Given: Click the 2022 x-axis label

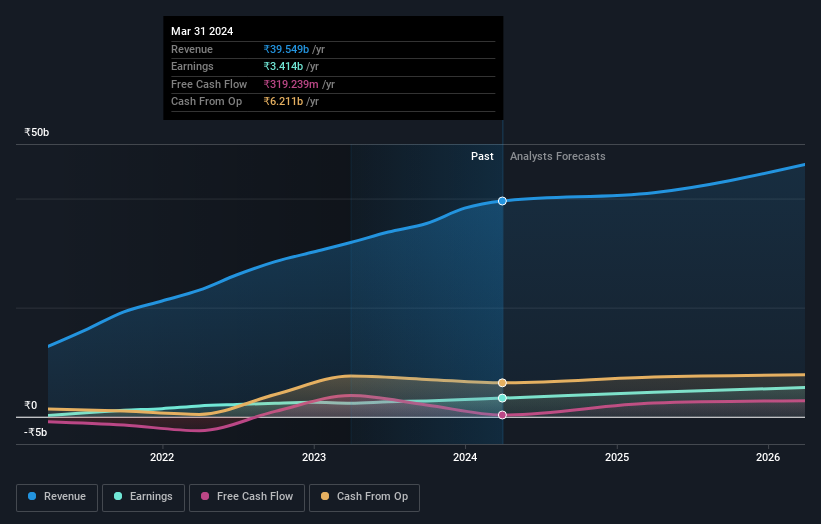Looking at the screenshot, I should click(162, 457).
